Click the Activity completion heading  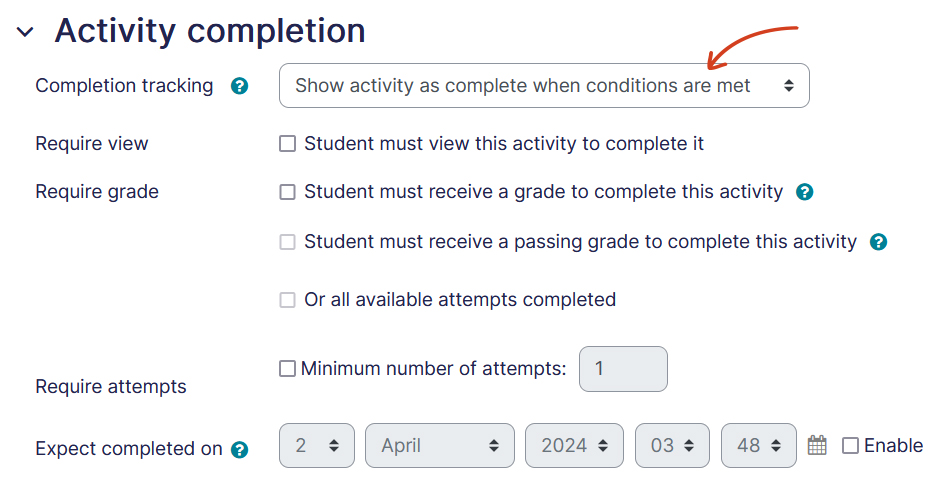pos(210,32)
